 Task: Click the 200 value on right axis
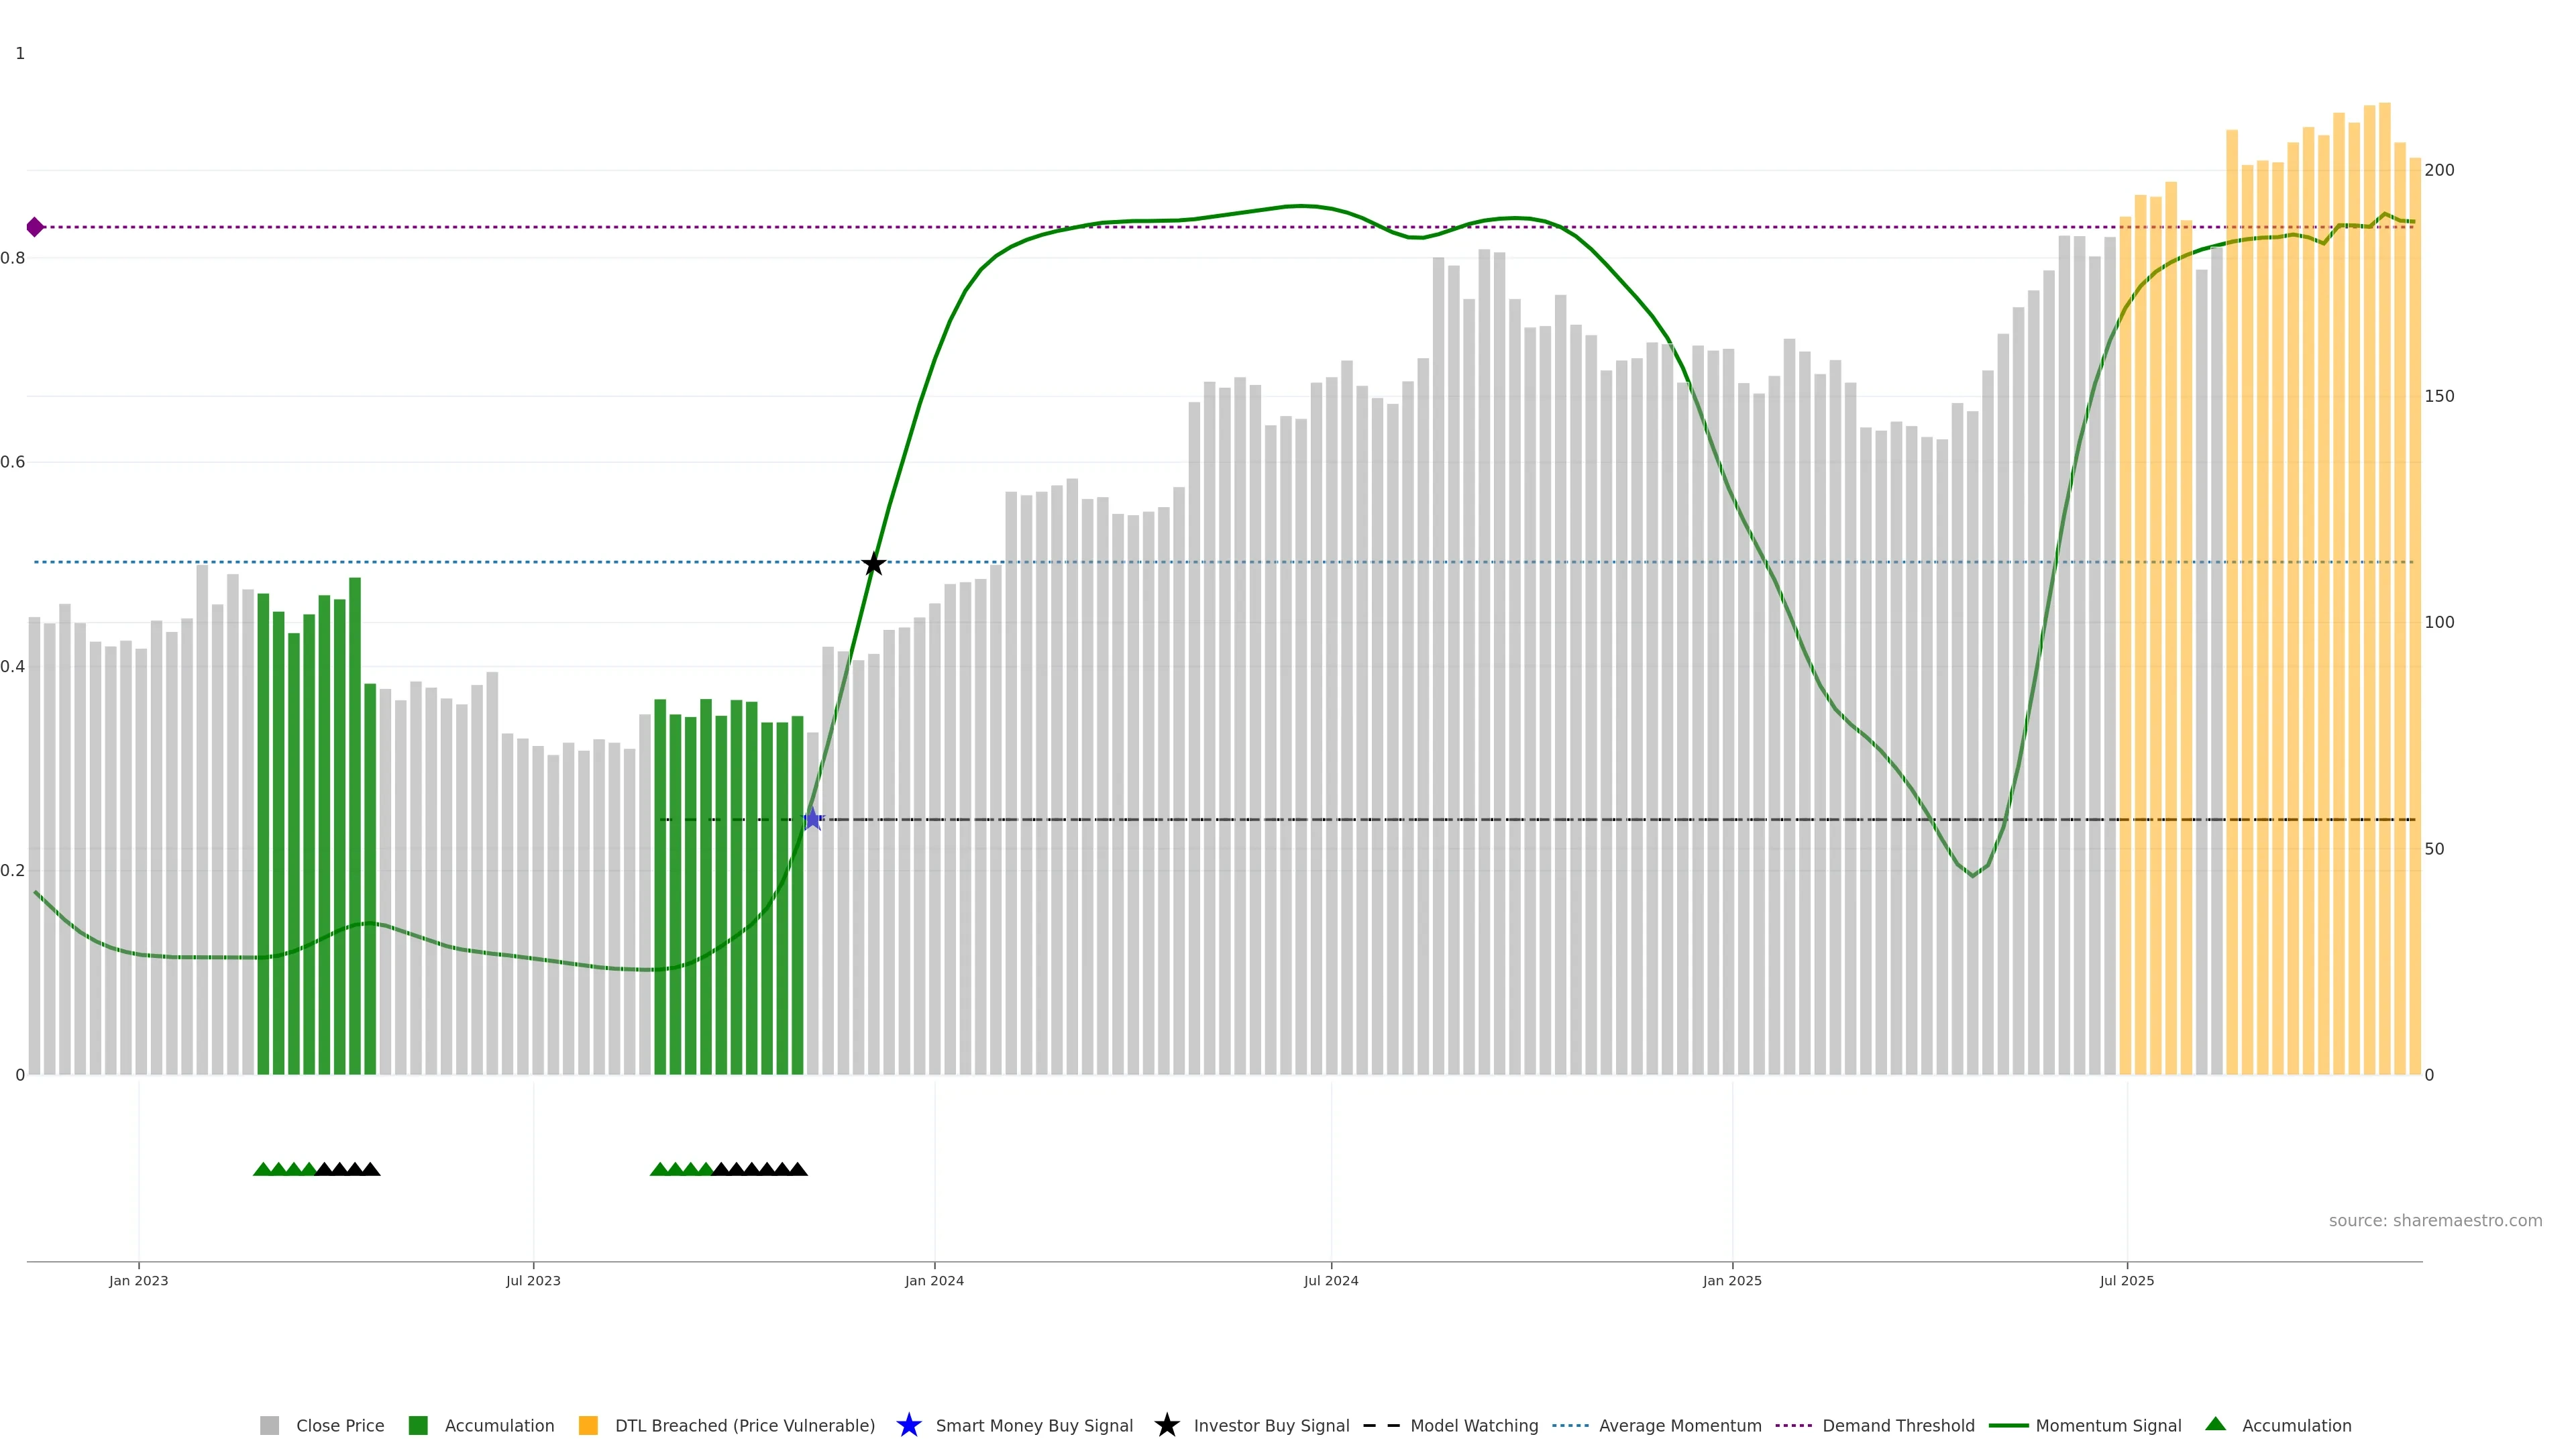[x=2439, y=170]
